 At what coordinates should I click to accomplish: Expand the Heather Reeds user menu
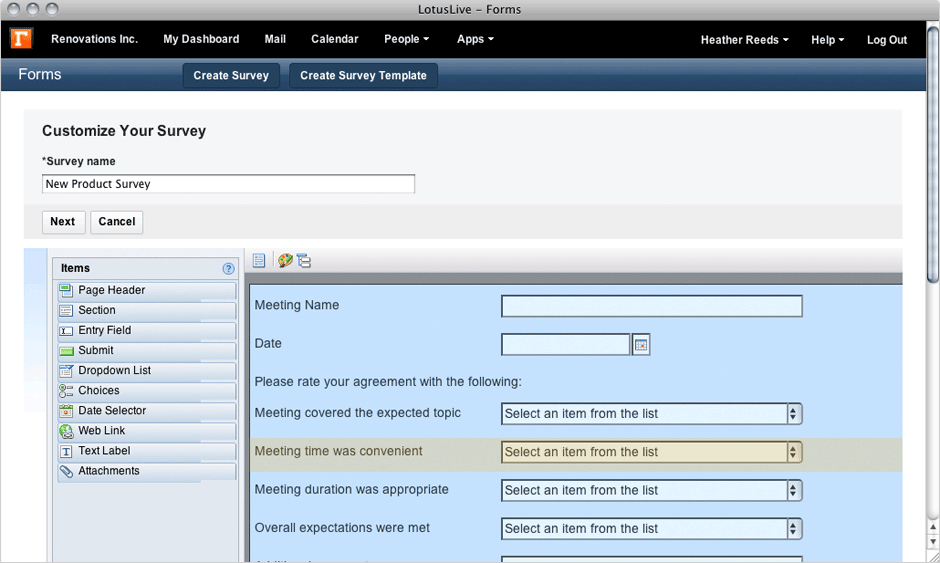pos(744,40)
